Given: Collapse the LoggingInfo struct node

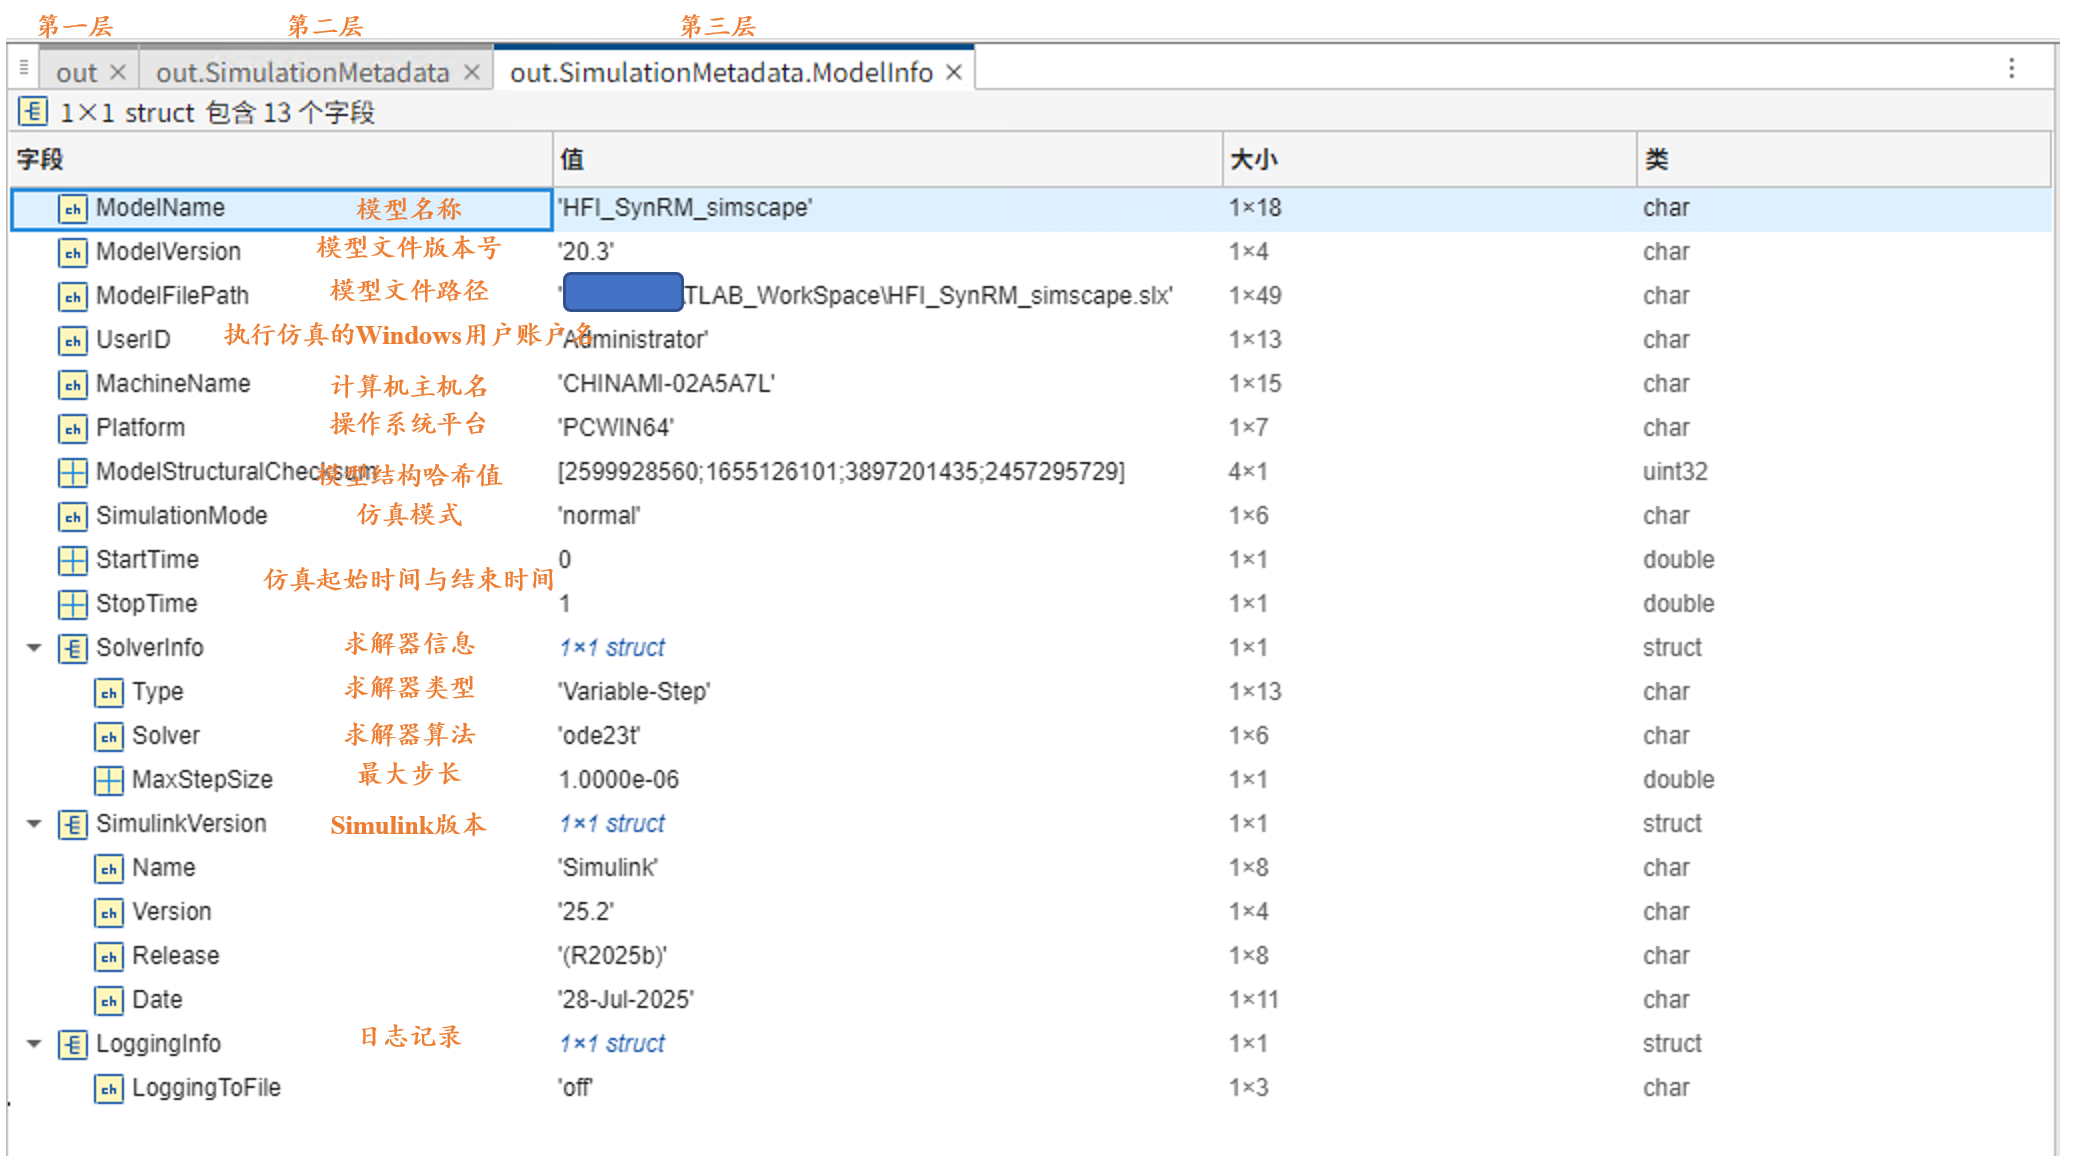Looking at the screenshot, I should [x=34, y=1044].
